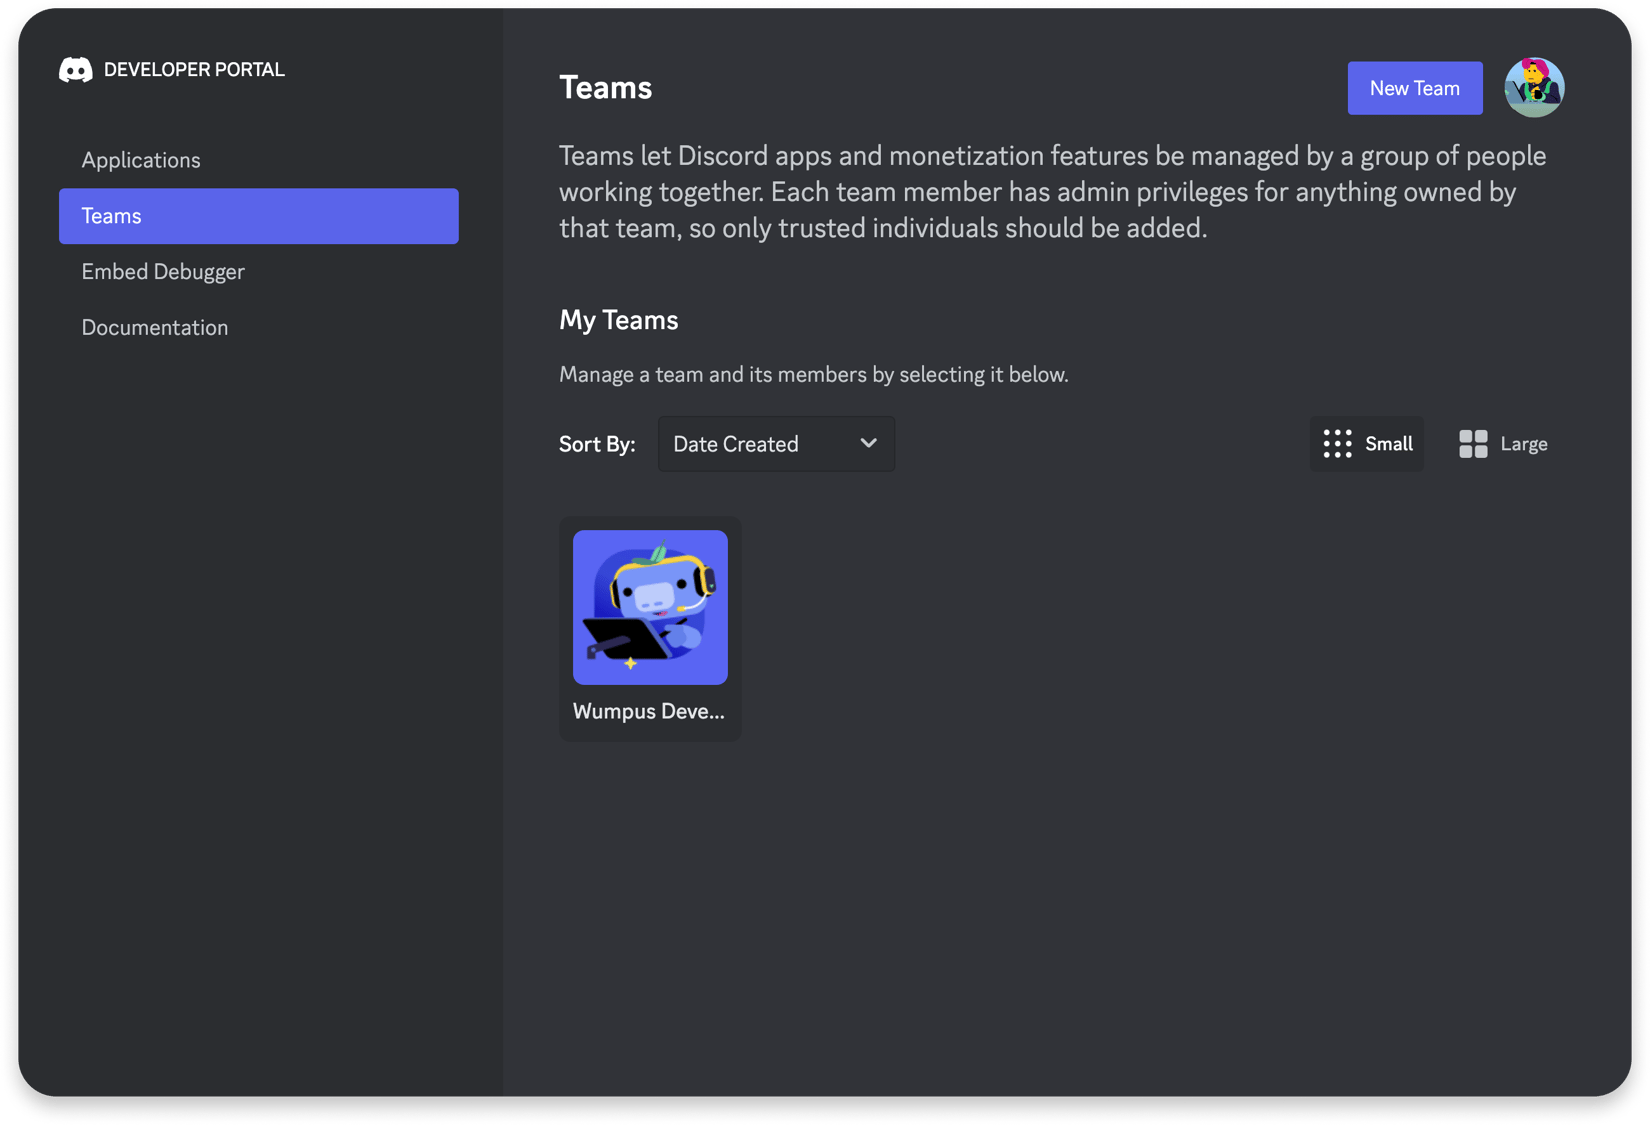1650x1125 pixels.
Task: Create a New Team
Action: (1414, 88)
